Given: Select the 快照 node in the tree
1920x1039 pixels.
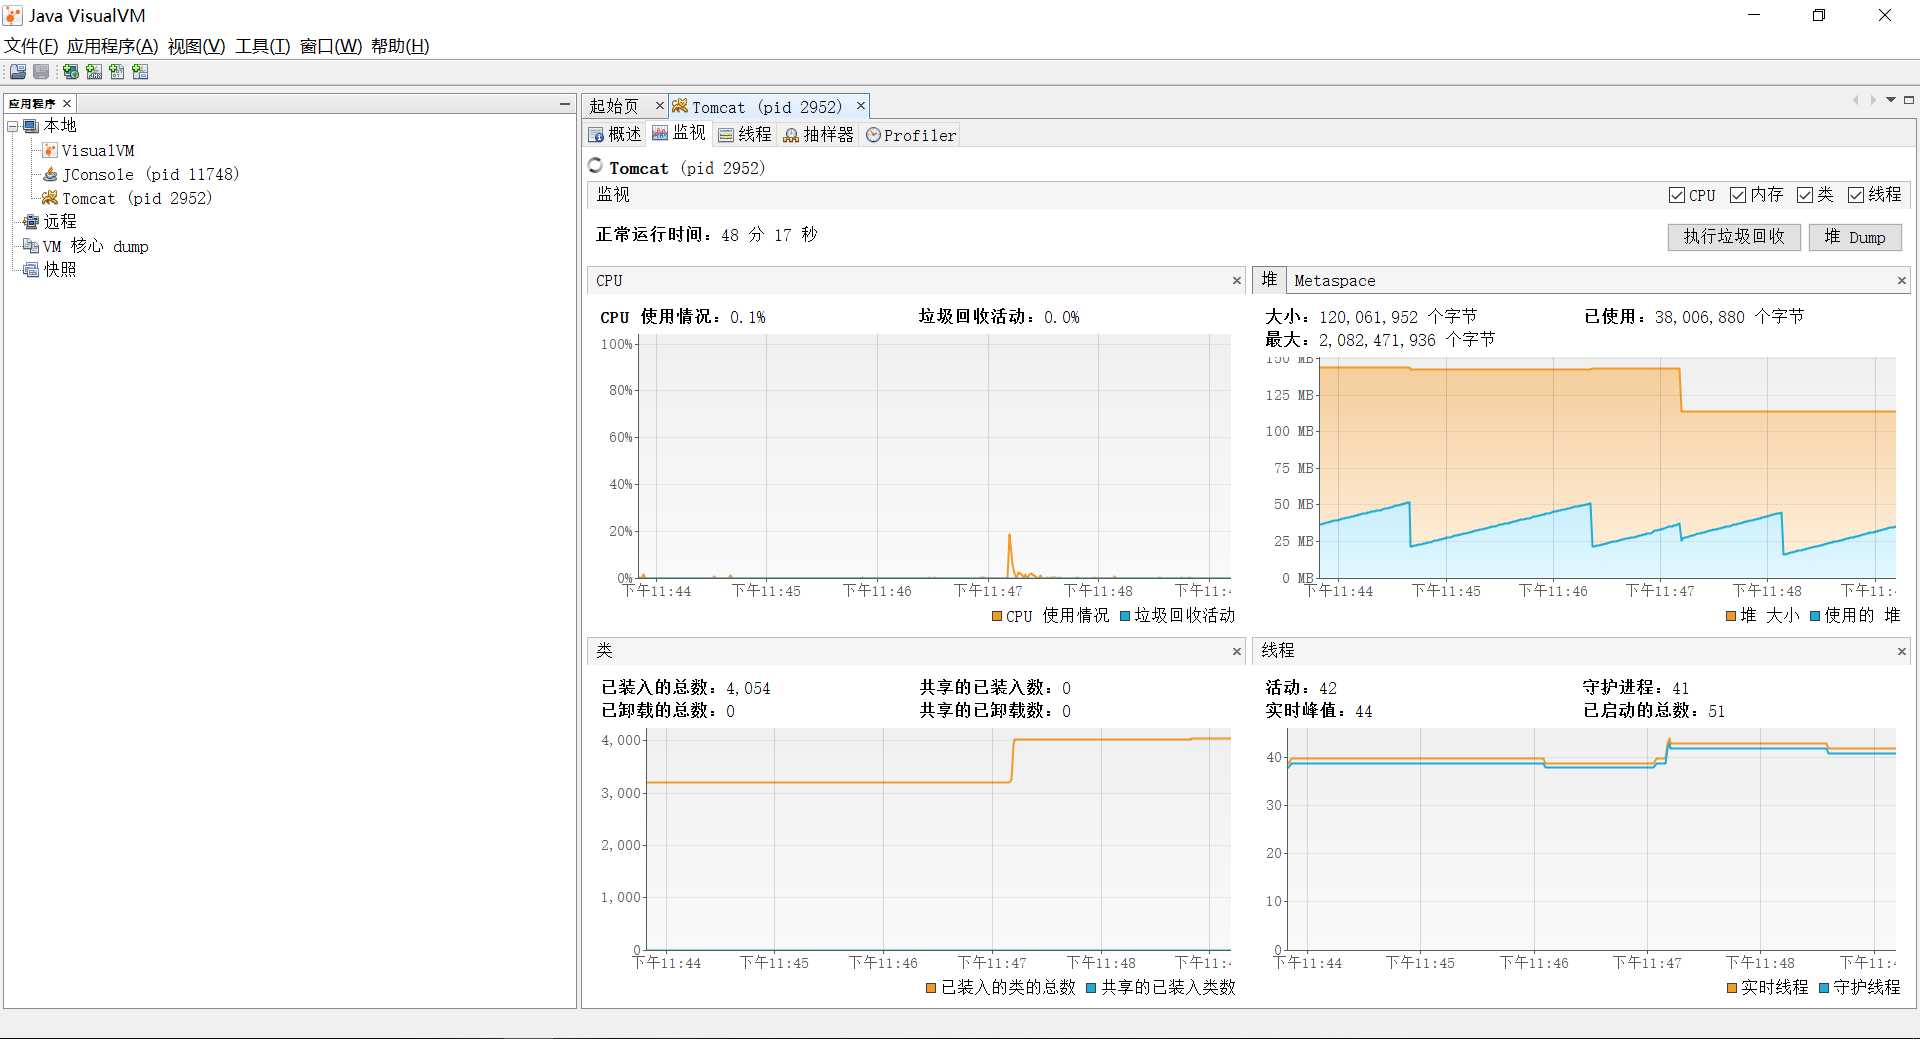Looking at the screenshot, I should click(x=50, y=270).
